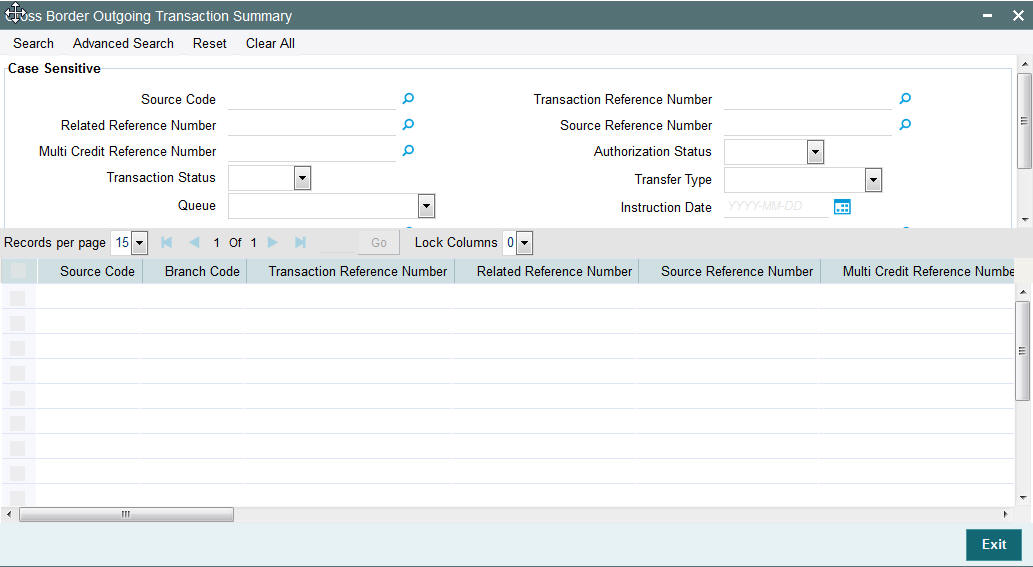The width and height of the screenshot is (1033, 567).
Task: Click Multi Credit Reference Number column header
Action: click(x=928, y=271)
